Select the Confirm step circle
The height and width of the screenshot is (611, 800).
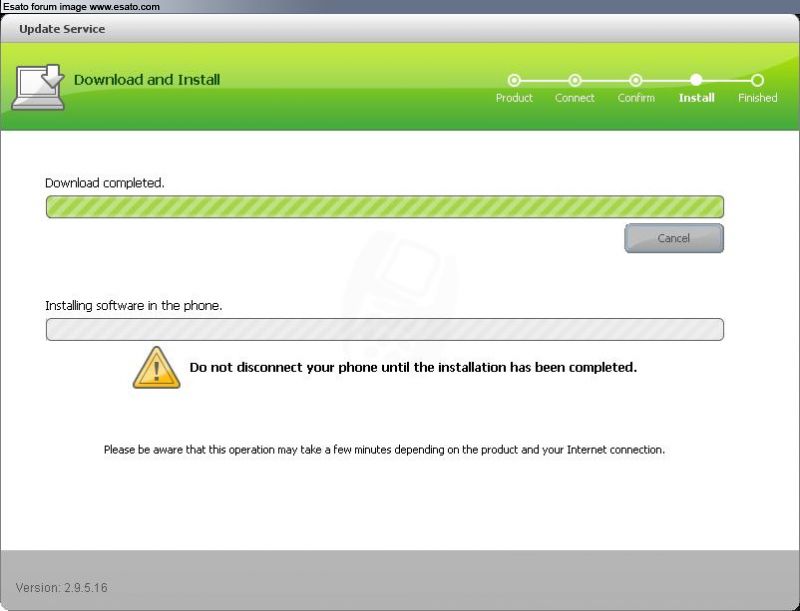(635, 80)
